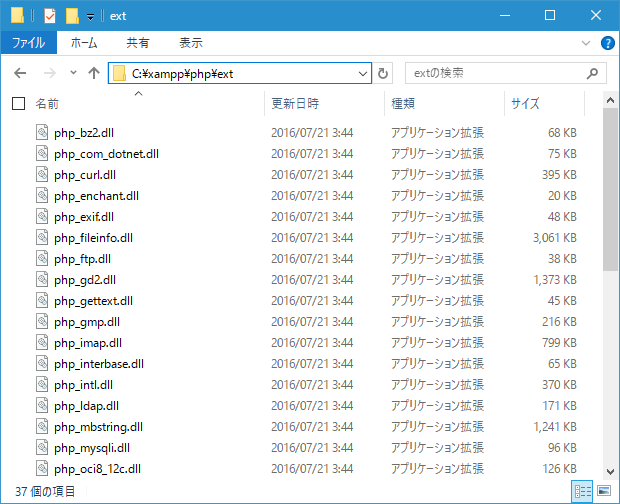Select the php_exif.dll file icon

tap(42, 216)
